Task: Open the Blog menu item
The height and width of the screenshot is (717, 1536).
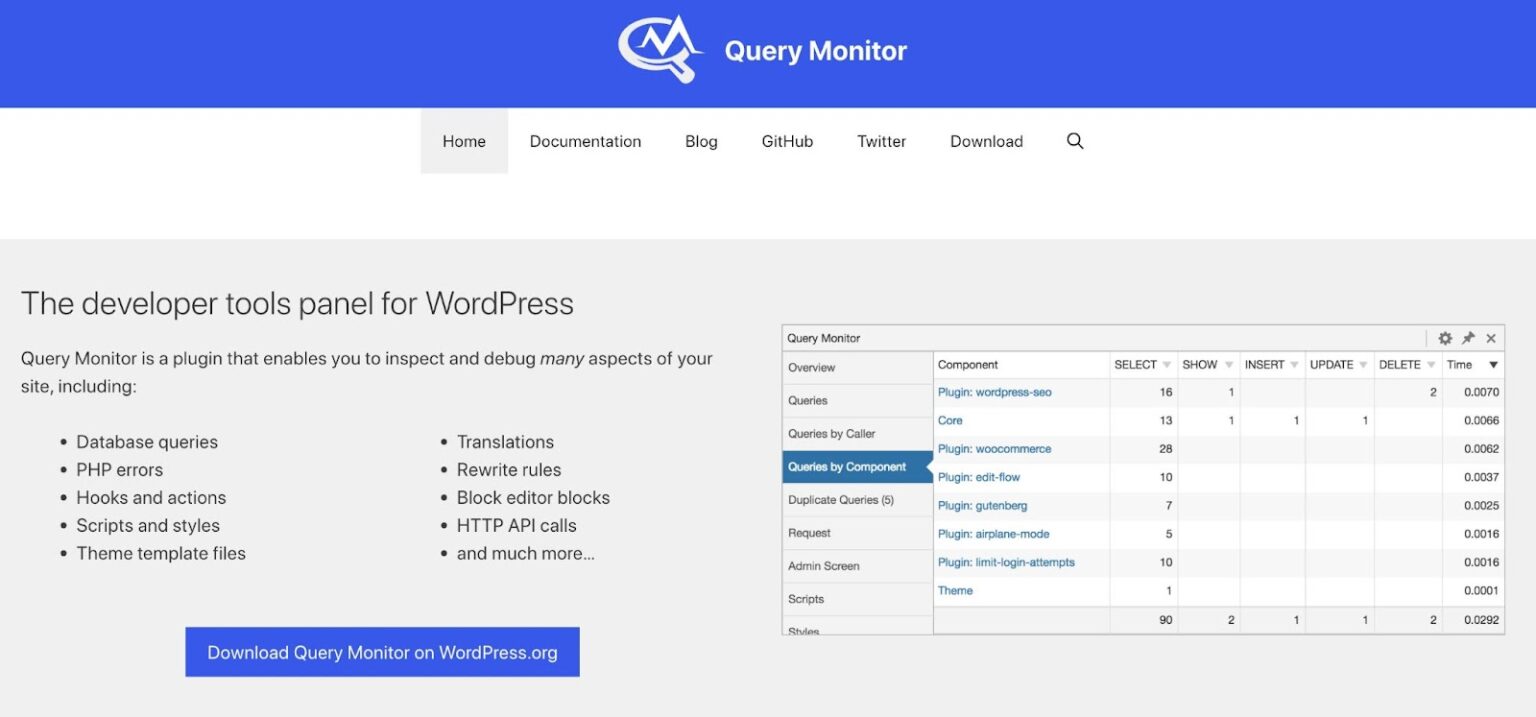Action: click(x=700, y=141)
